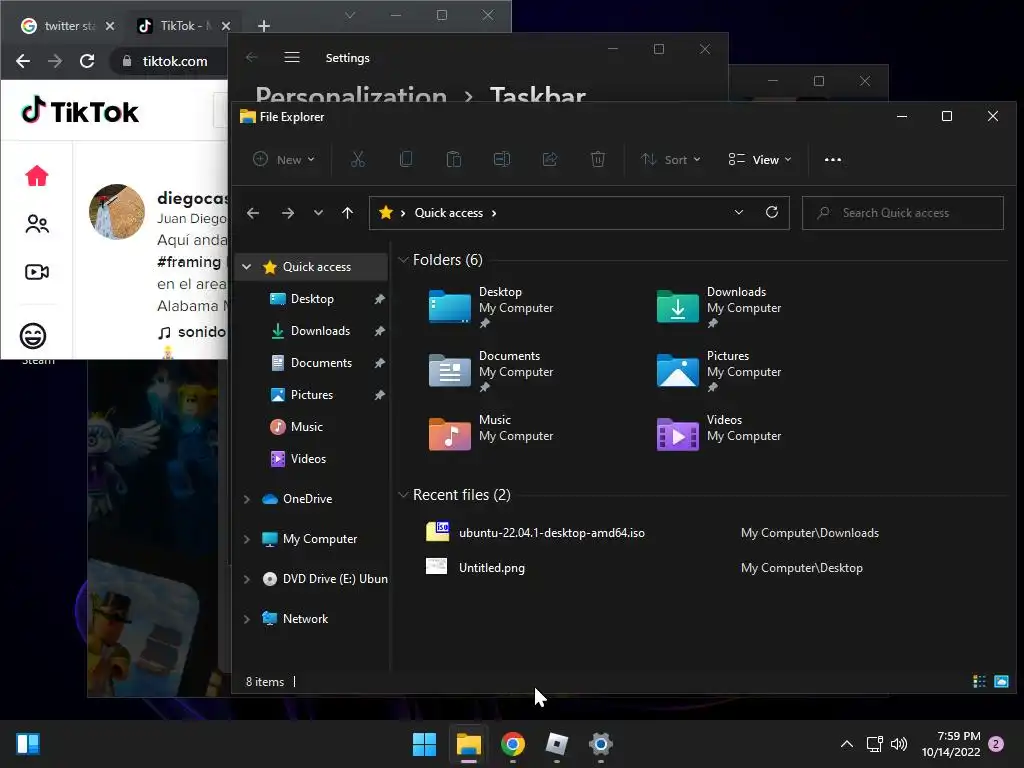Click the Chrome tab search chevron

pos(350,15)
